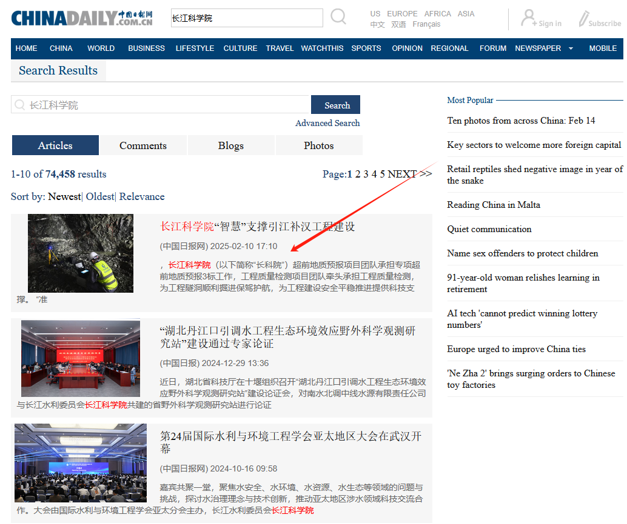Switch to the Comments tab

click(x=143, y=145)
